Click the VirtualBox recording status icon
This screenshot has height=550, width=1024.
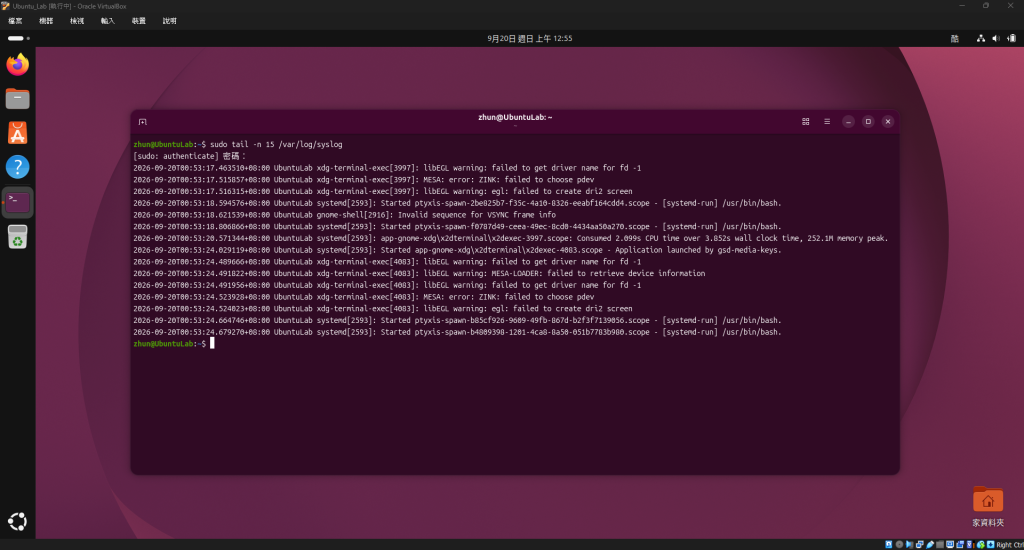960,544
